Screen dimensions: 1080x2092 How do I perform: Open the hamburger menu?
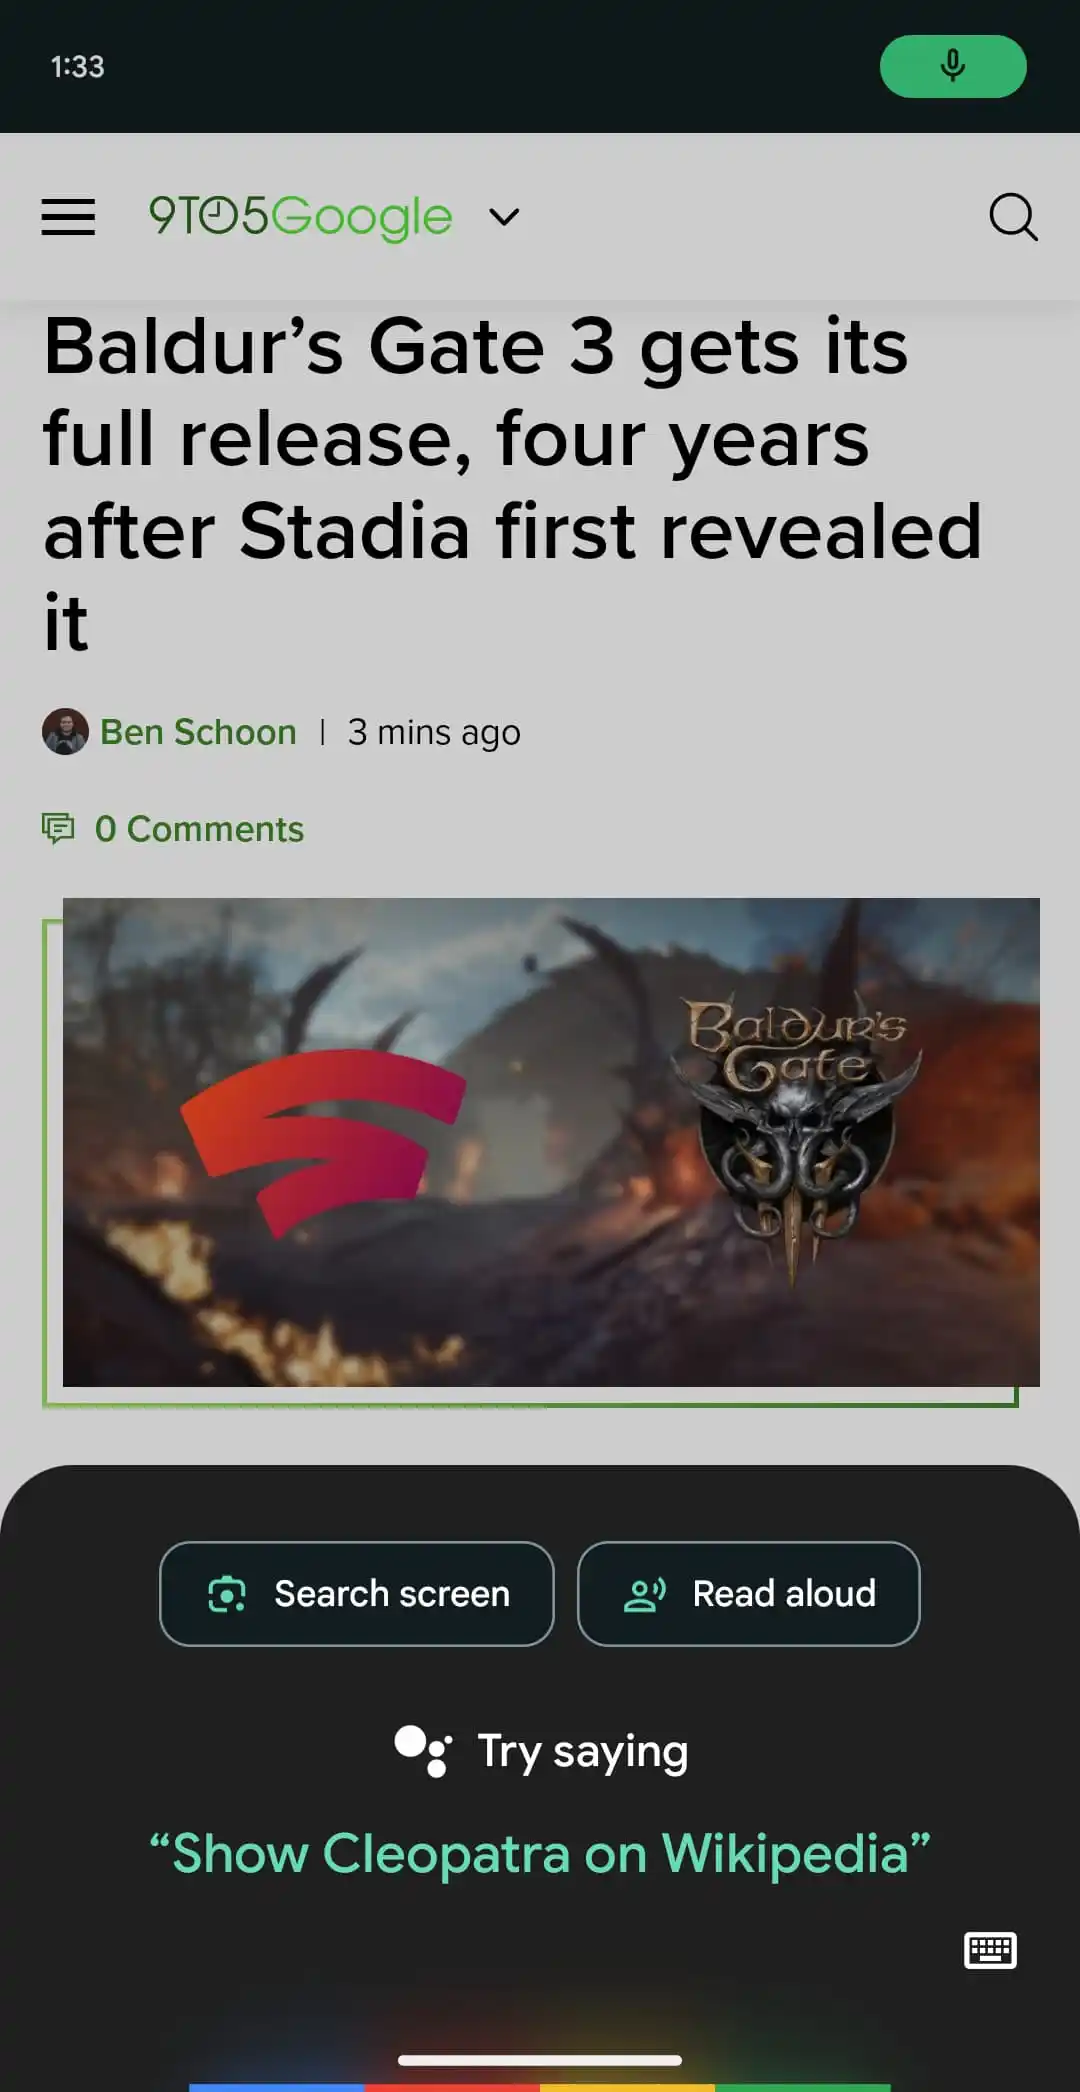(68, 216)
